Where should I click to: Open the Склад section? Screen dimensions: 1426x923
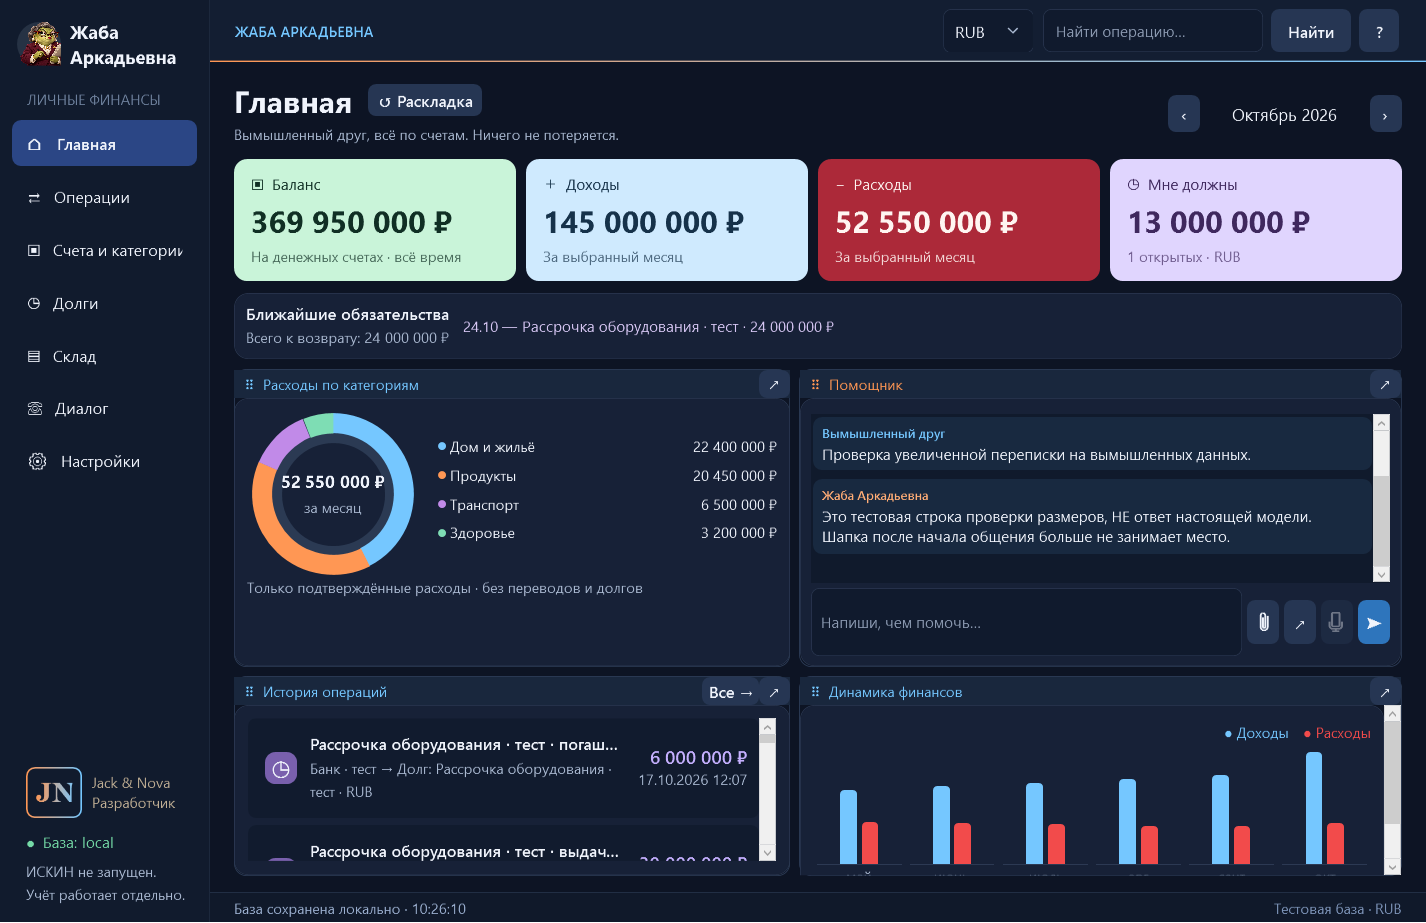tap(104, 356)
